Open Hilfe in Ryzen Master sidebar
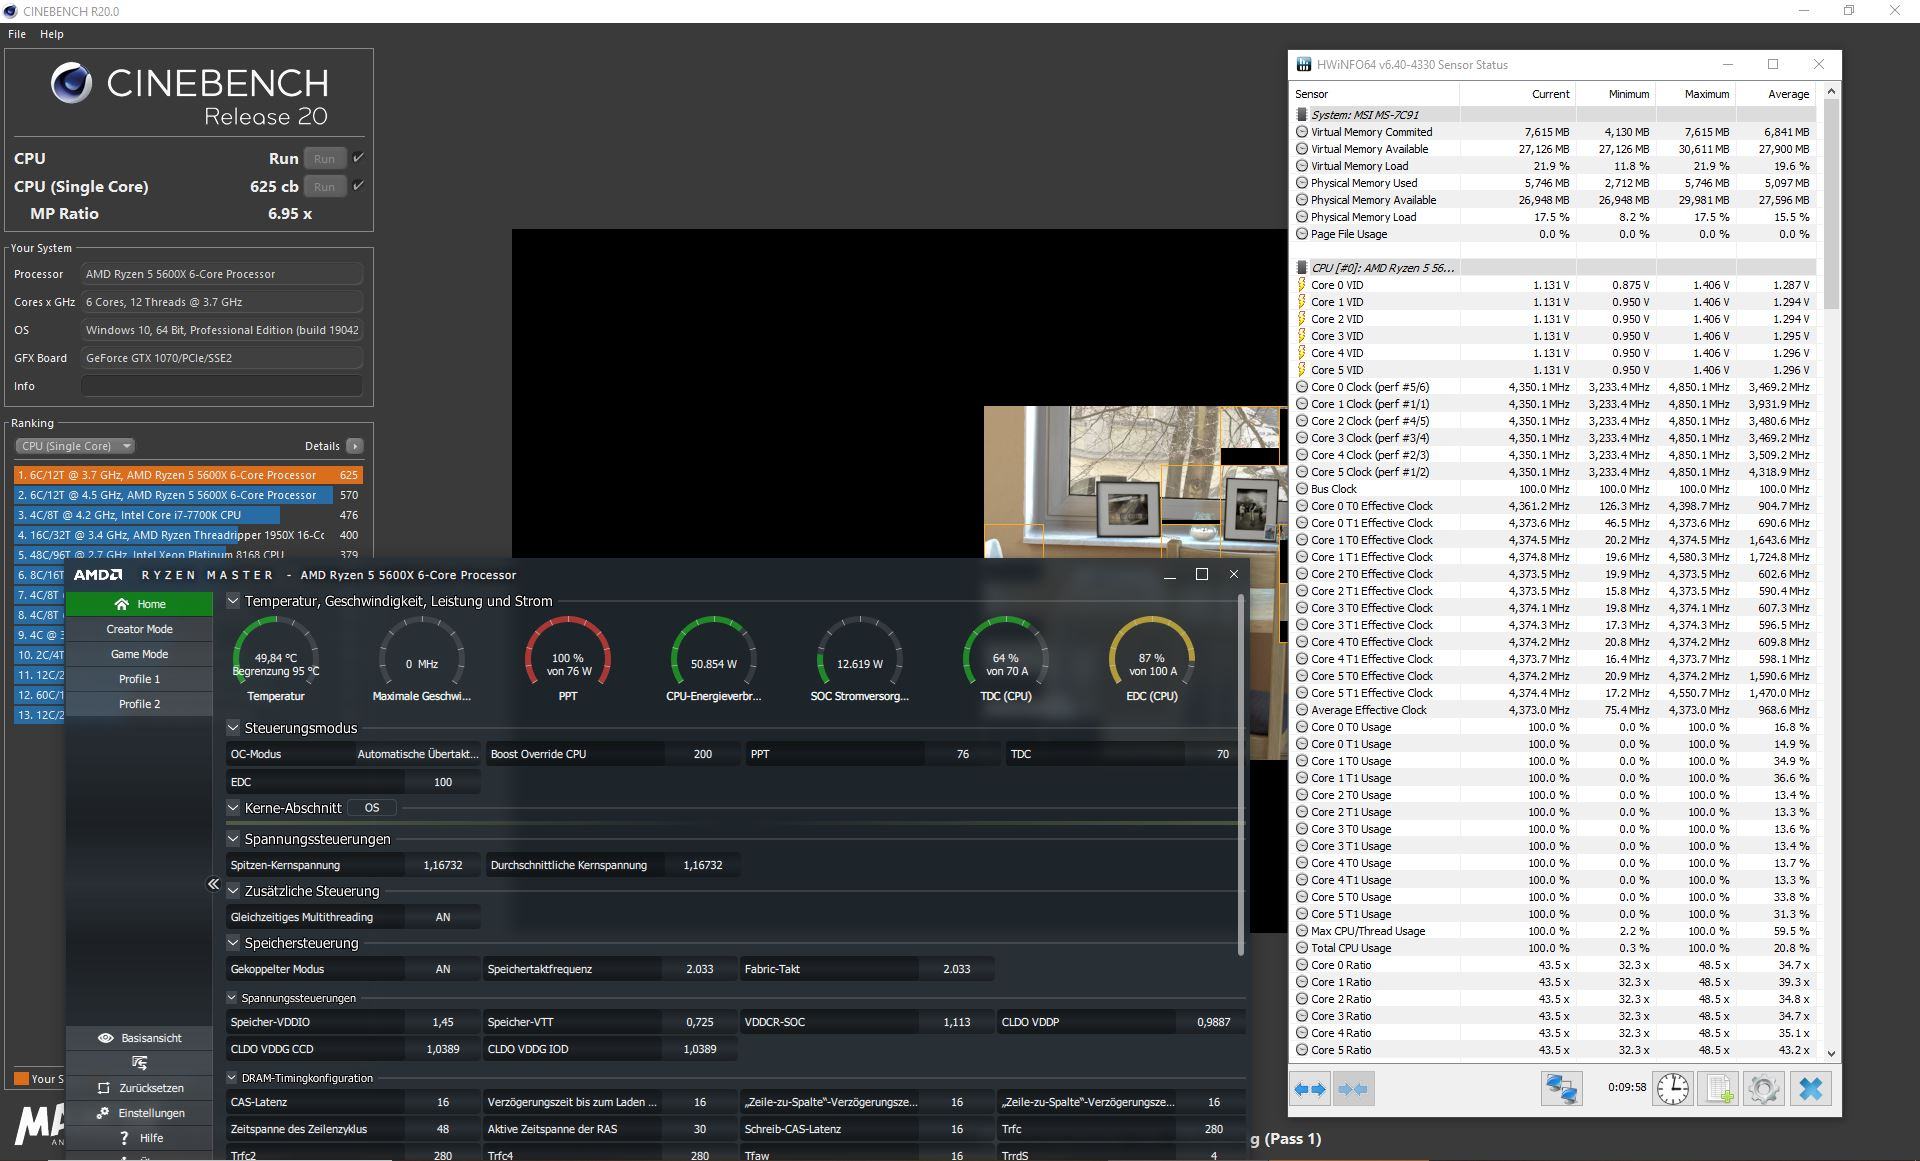 (139, 1138)
